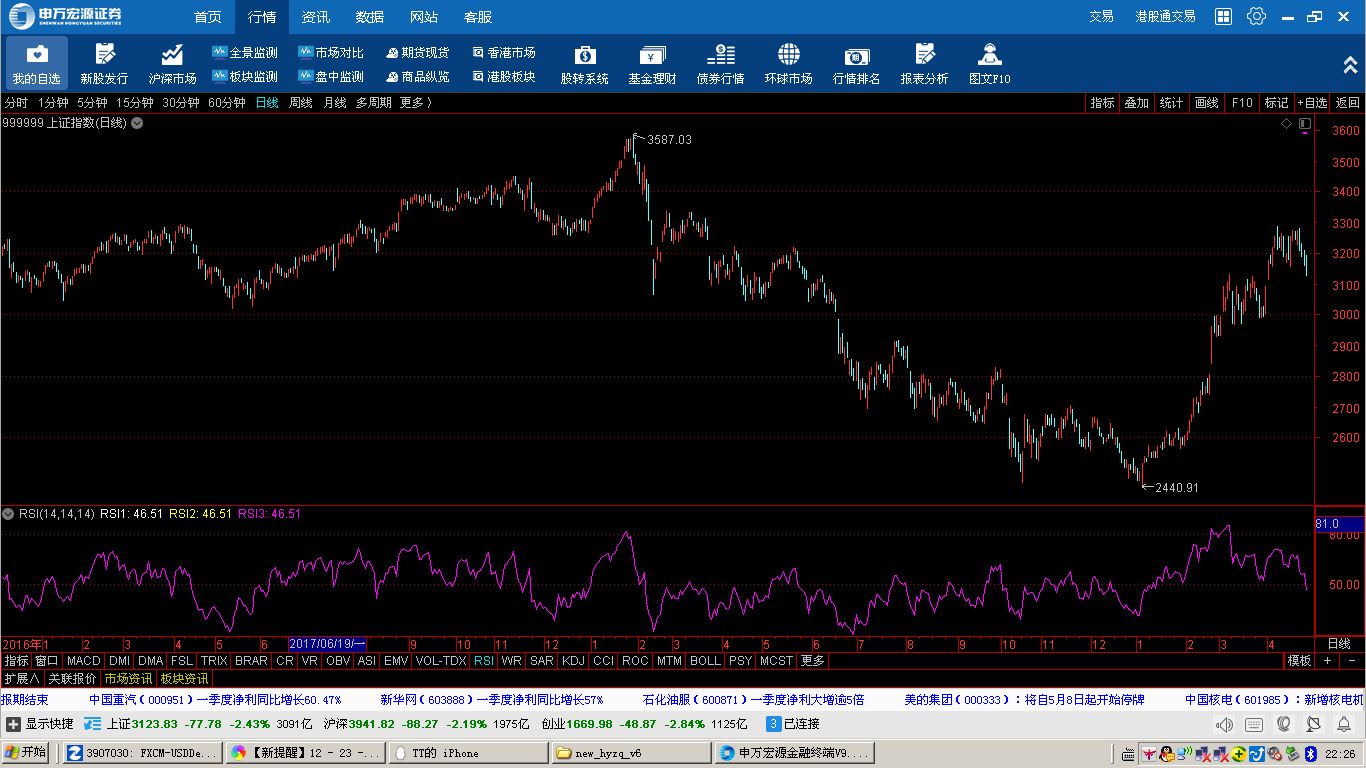
Task: Click the 港股通交易 link
Action: point(1165,16)
